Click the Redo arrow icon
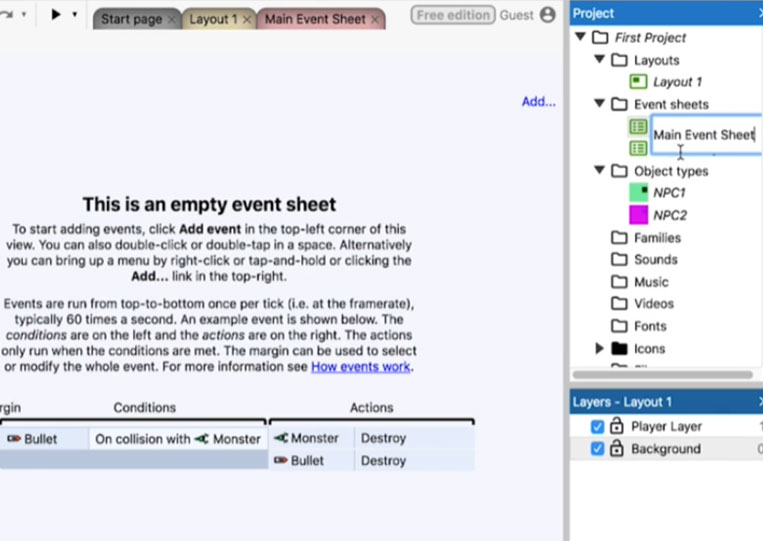This screenshot has width=763, height=541. tap(5, 15)
